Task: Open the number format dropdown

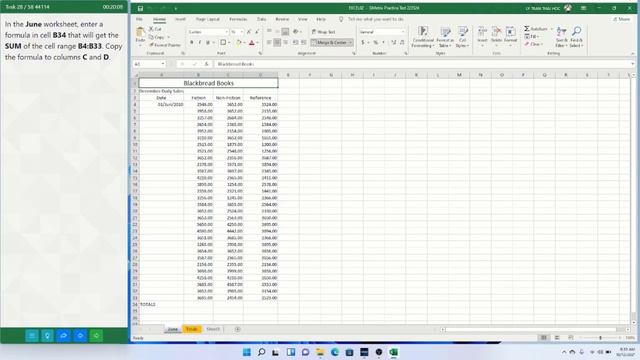Action: pyautogui.click(x=403, y=32)
